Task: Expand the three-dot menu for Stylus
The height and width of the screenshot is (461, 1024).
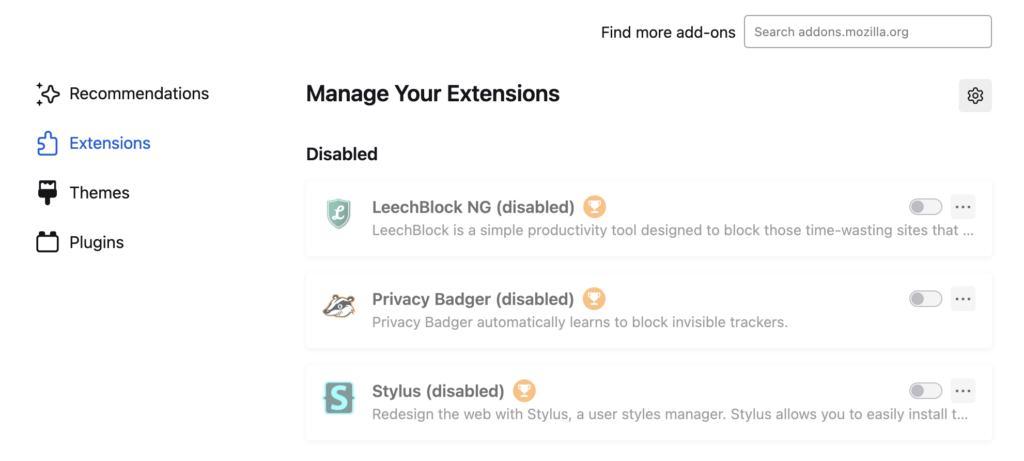Action: click(963, 391)
